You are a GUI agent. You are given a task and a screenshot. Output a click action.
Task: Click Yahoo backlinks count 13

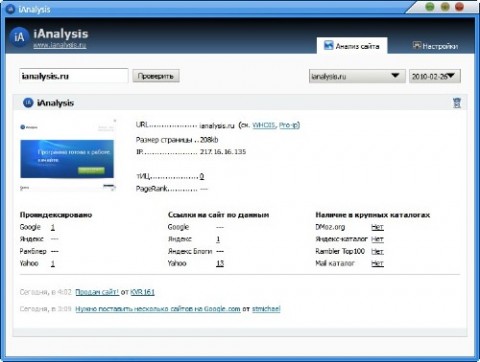tap(220, 264)
